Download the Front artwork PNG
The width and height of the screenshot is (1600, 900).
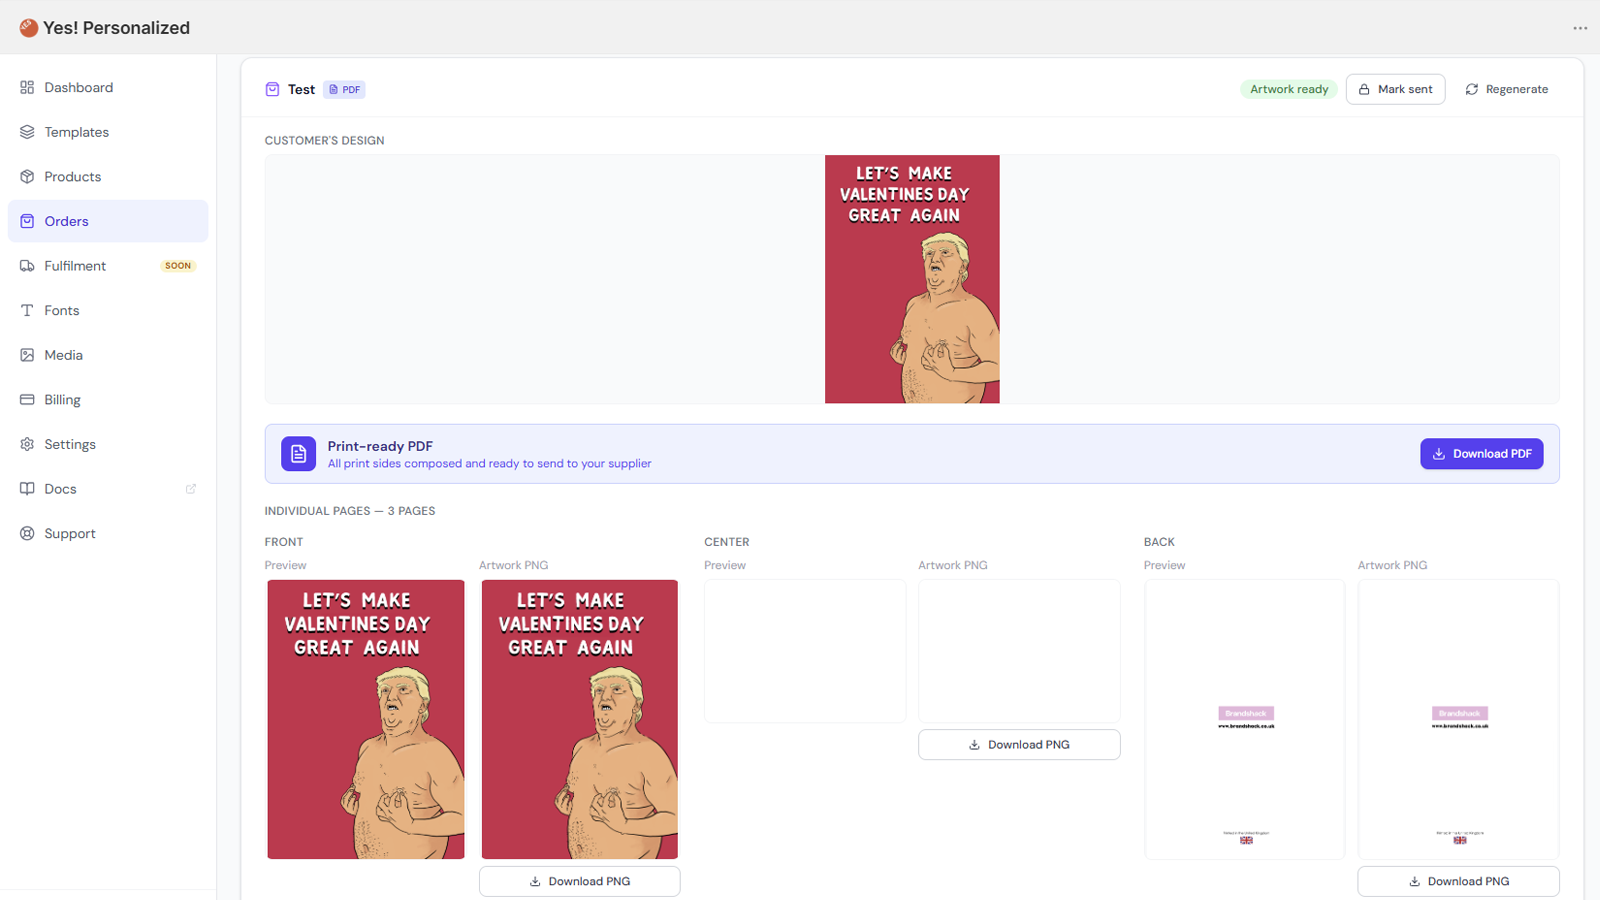(580, 881)
